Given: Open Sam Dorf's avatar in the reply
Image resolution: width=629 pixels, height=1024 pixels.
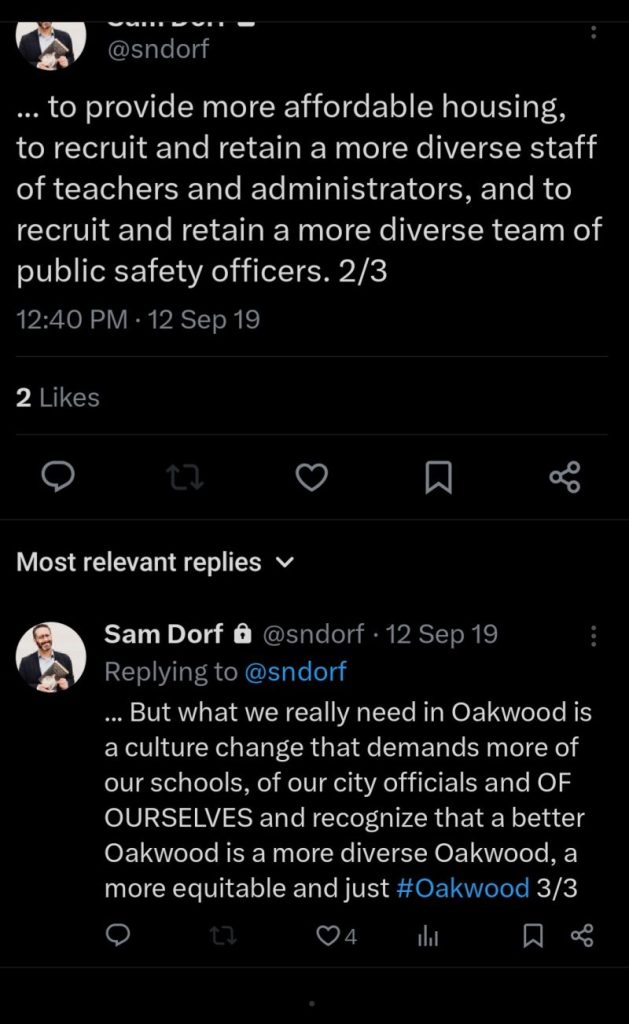Looking at the screenshot, I should click(x=51, y=657).
